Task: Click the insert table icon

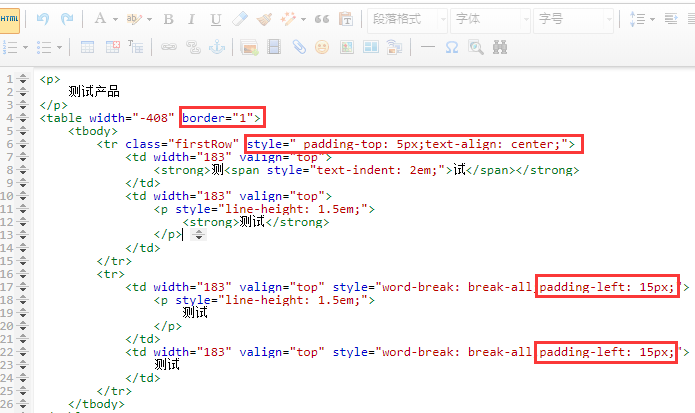Action: [88, 46]
